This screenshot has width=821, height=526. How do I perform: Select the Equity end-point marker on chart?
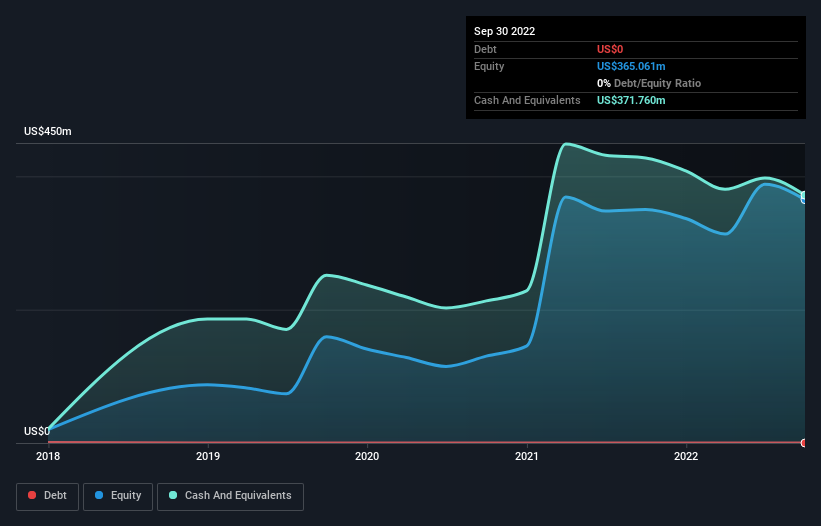click(804, 199)
